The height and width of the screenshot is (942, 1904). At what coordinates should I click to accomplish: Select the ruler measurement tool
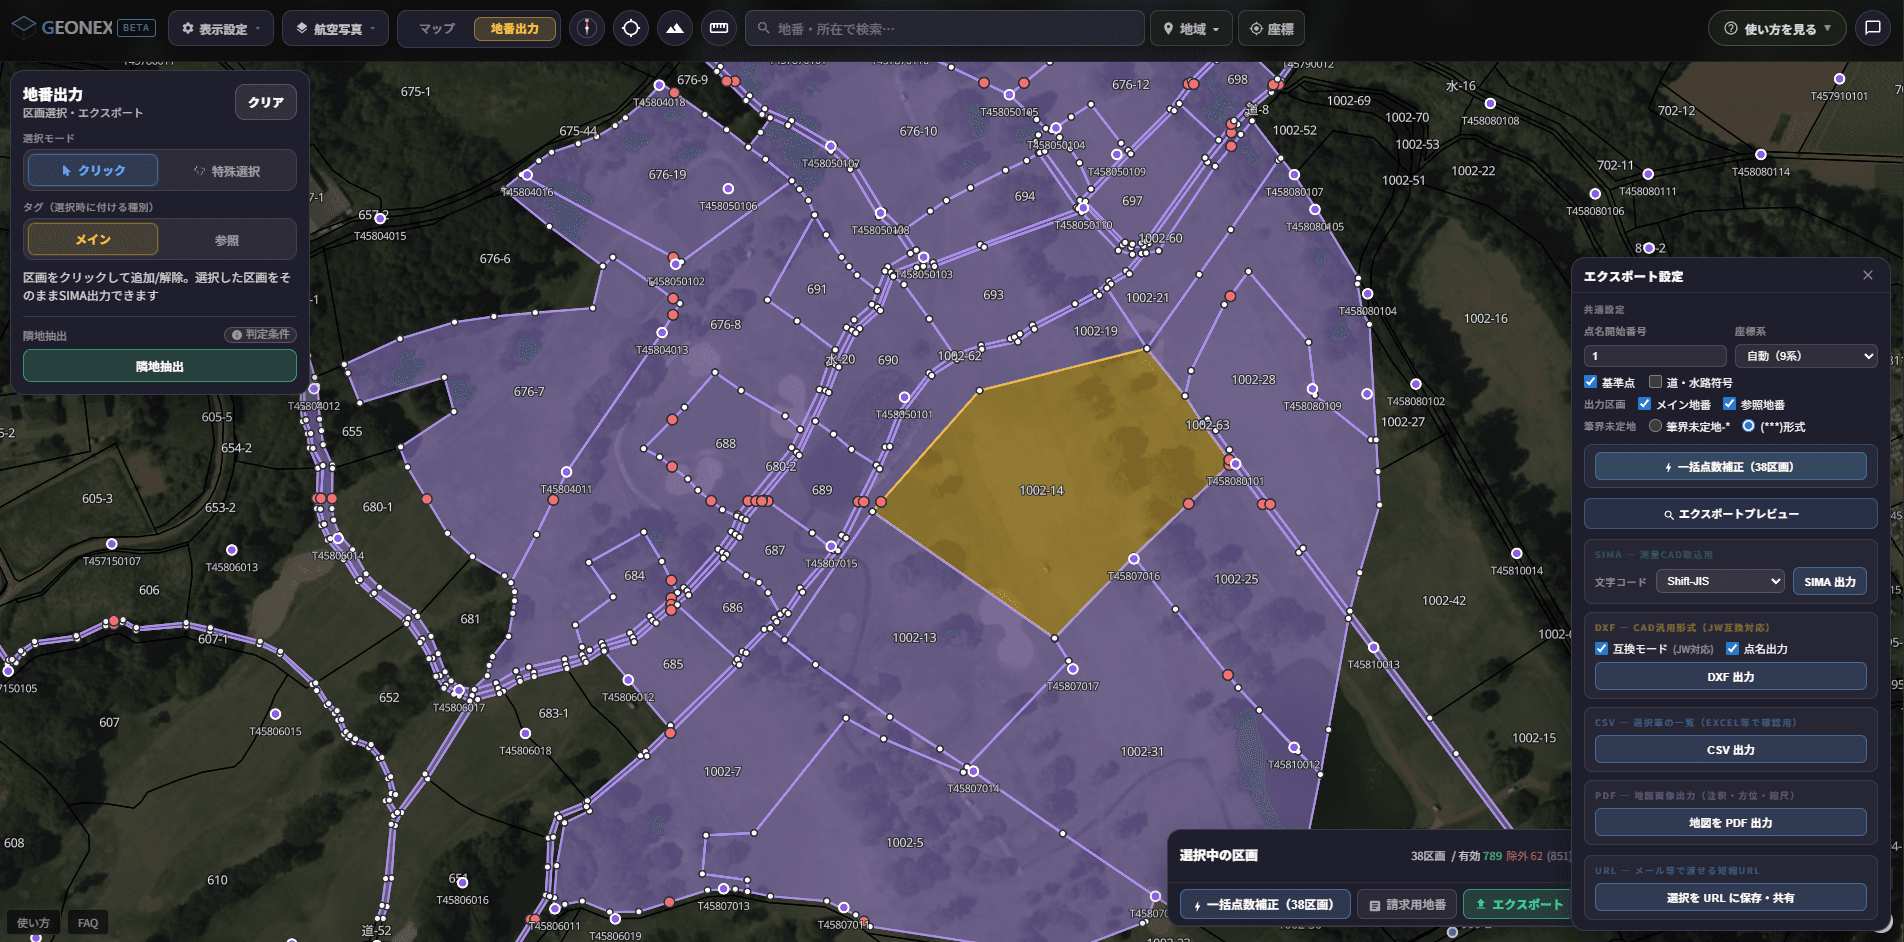[x=719, y=28]
